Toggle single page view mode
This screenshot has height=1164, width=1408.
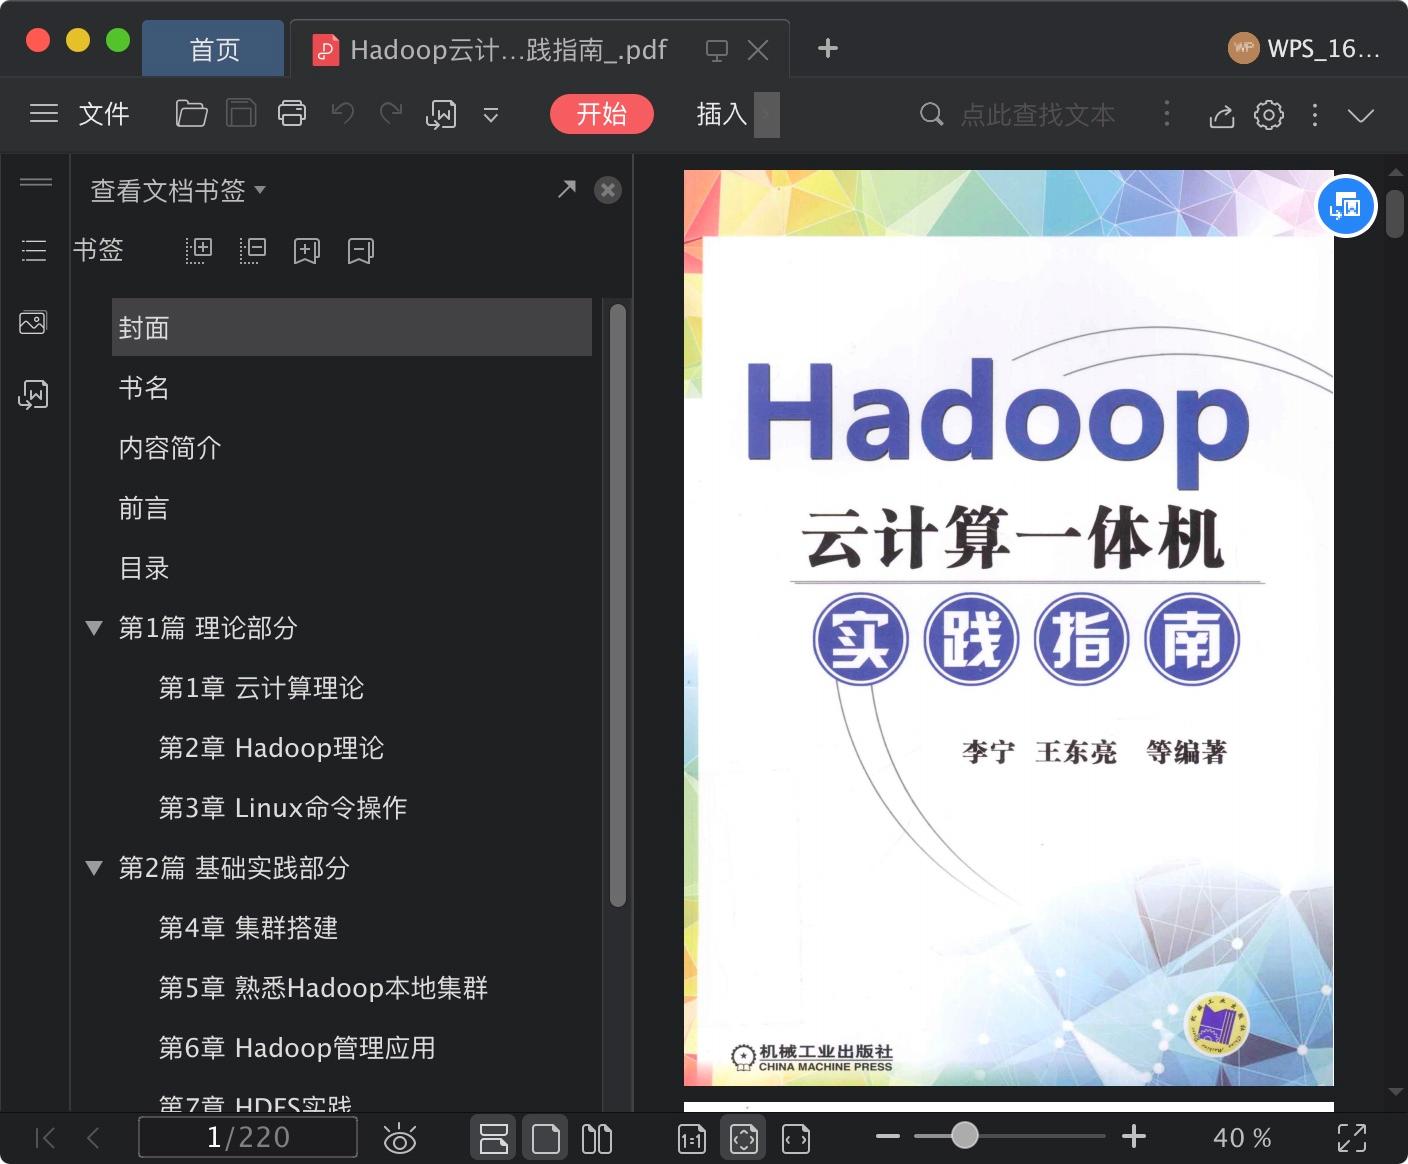pos(546,1138)
